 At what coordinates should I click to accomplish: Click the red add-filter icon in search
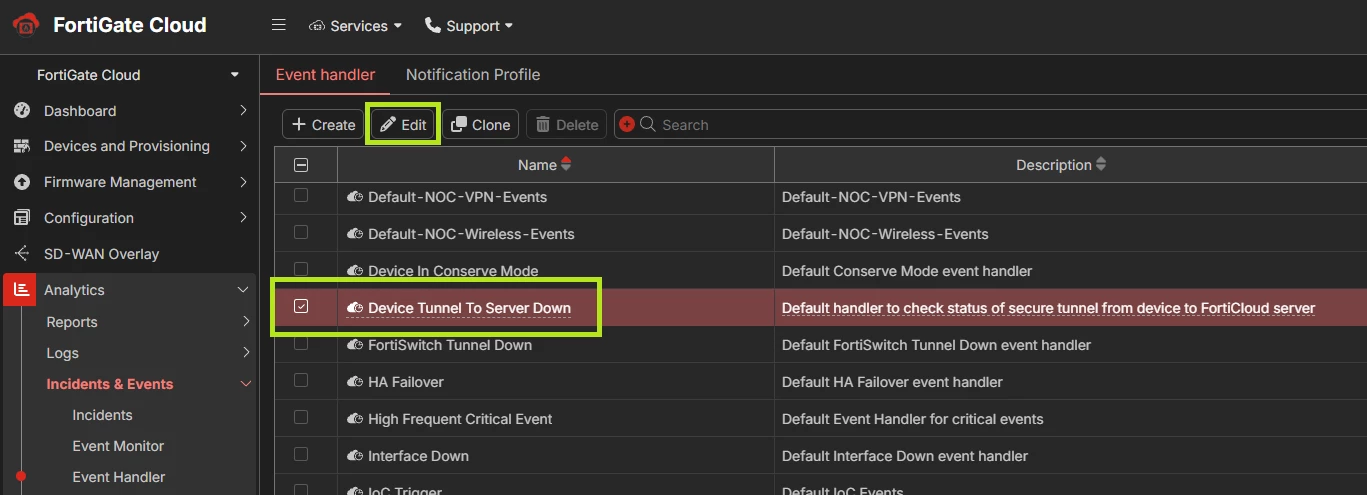627,124
